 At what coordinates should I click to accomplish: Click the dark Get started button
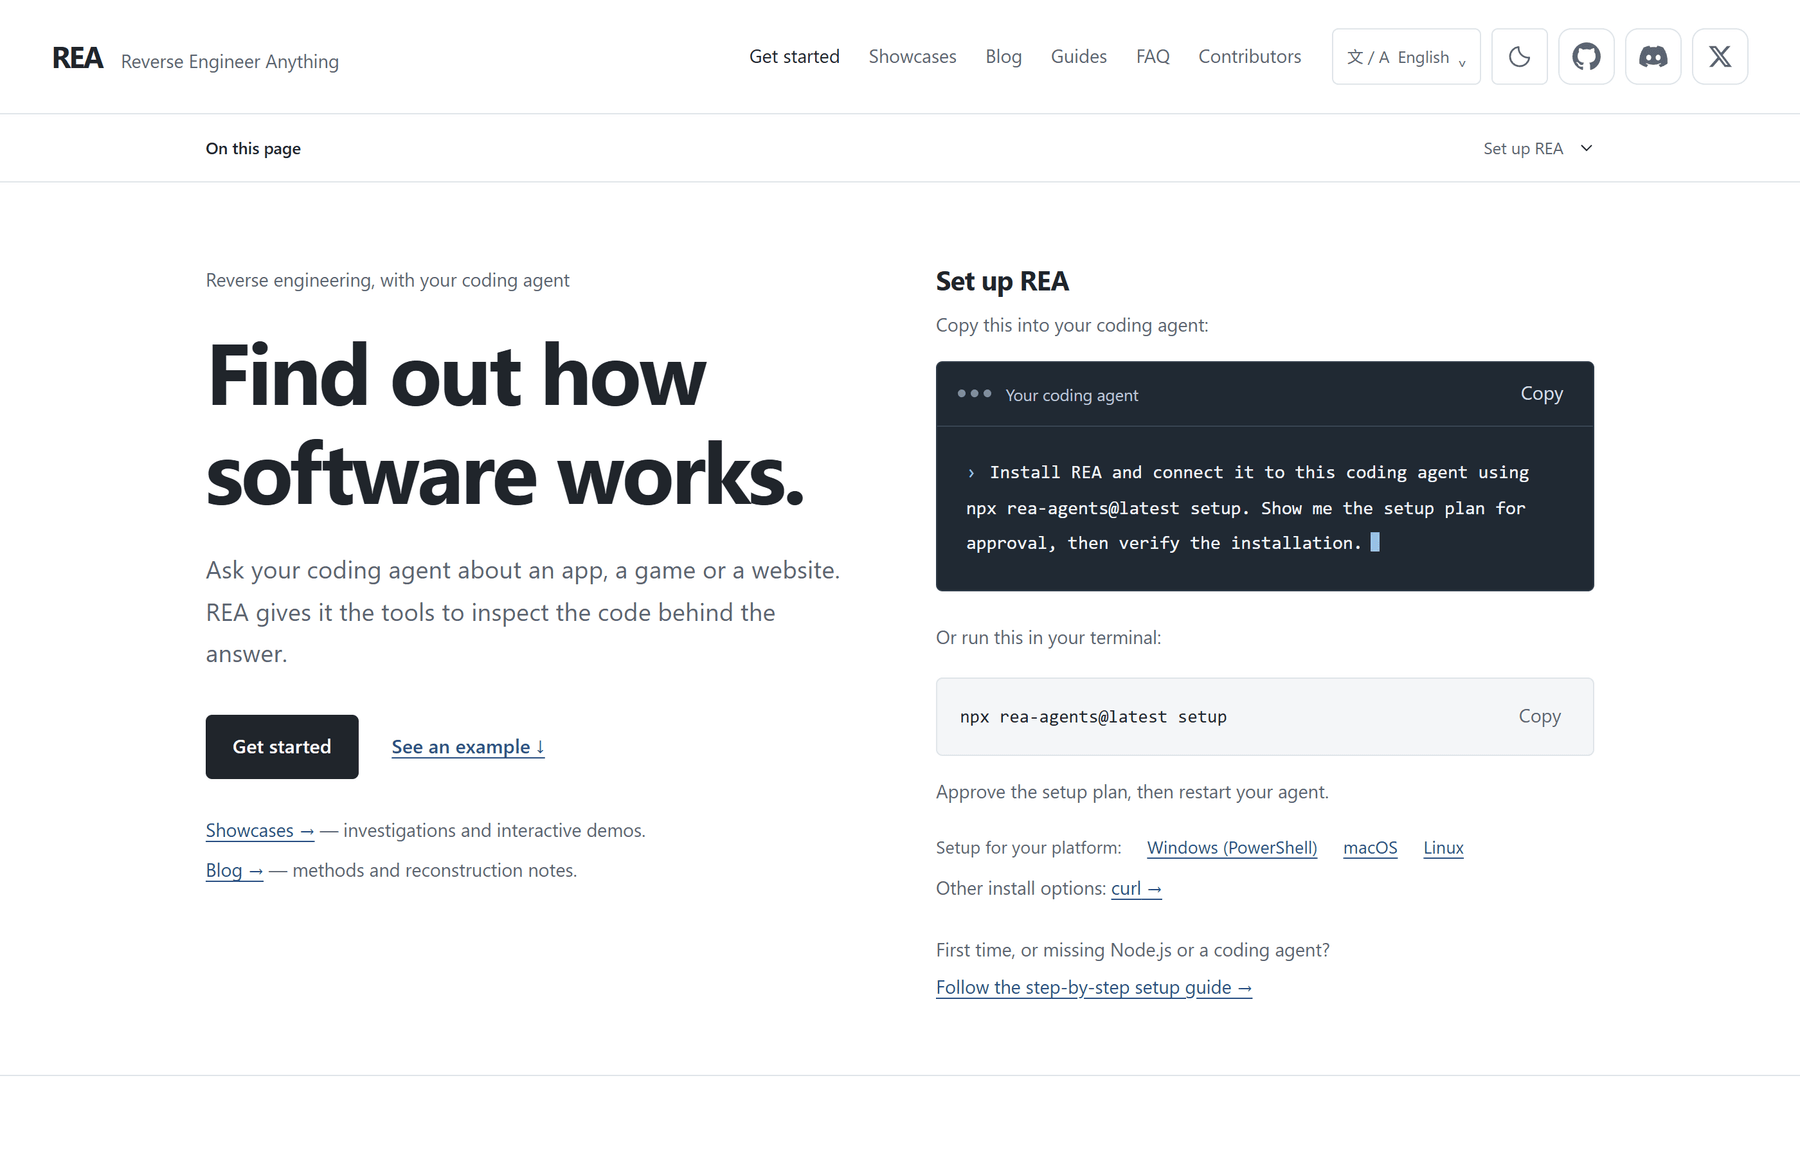[282, 747]
